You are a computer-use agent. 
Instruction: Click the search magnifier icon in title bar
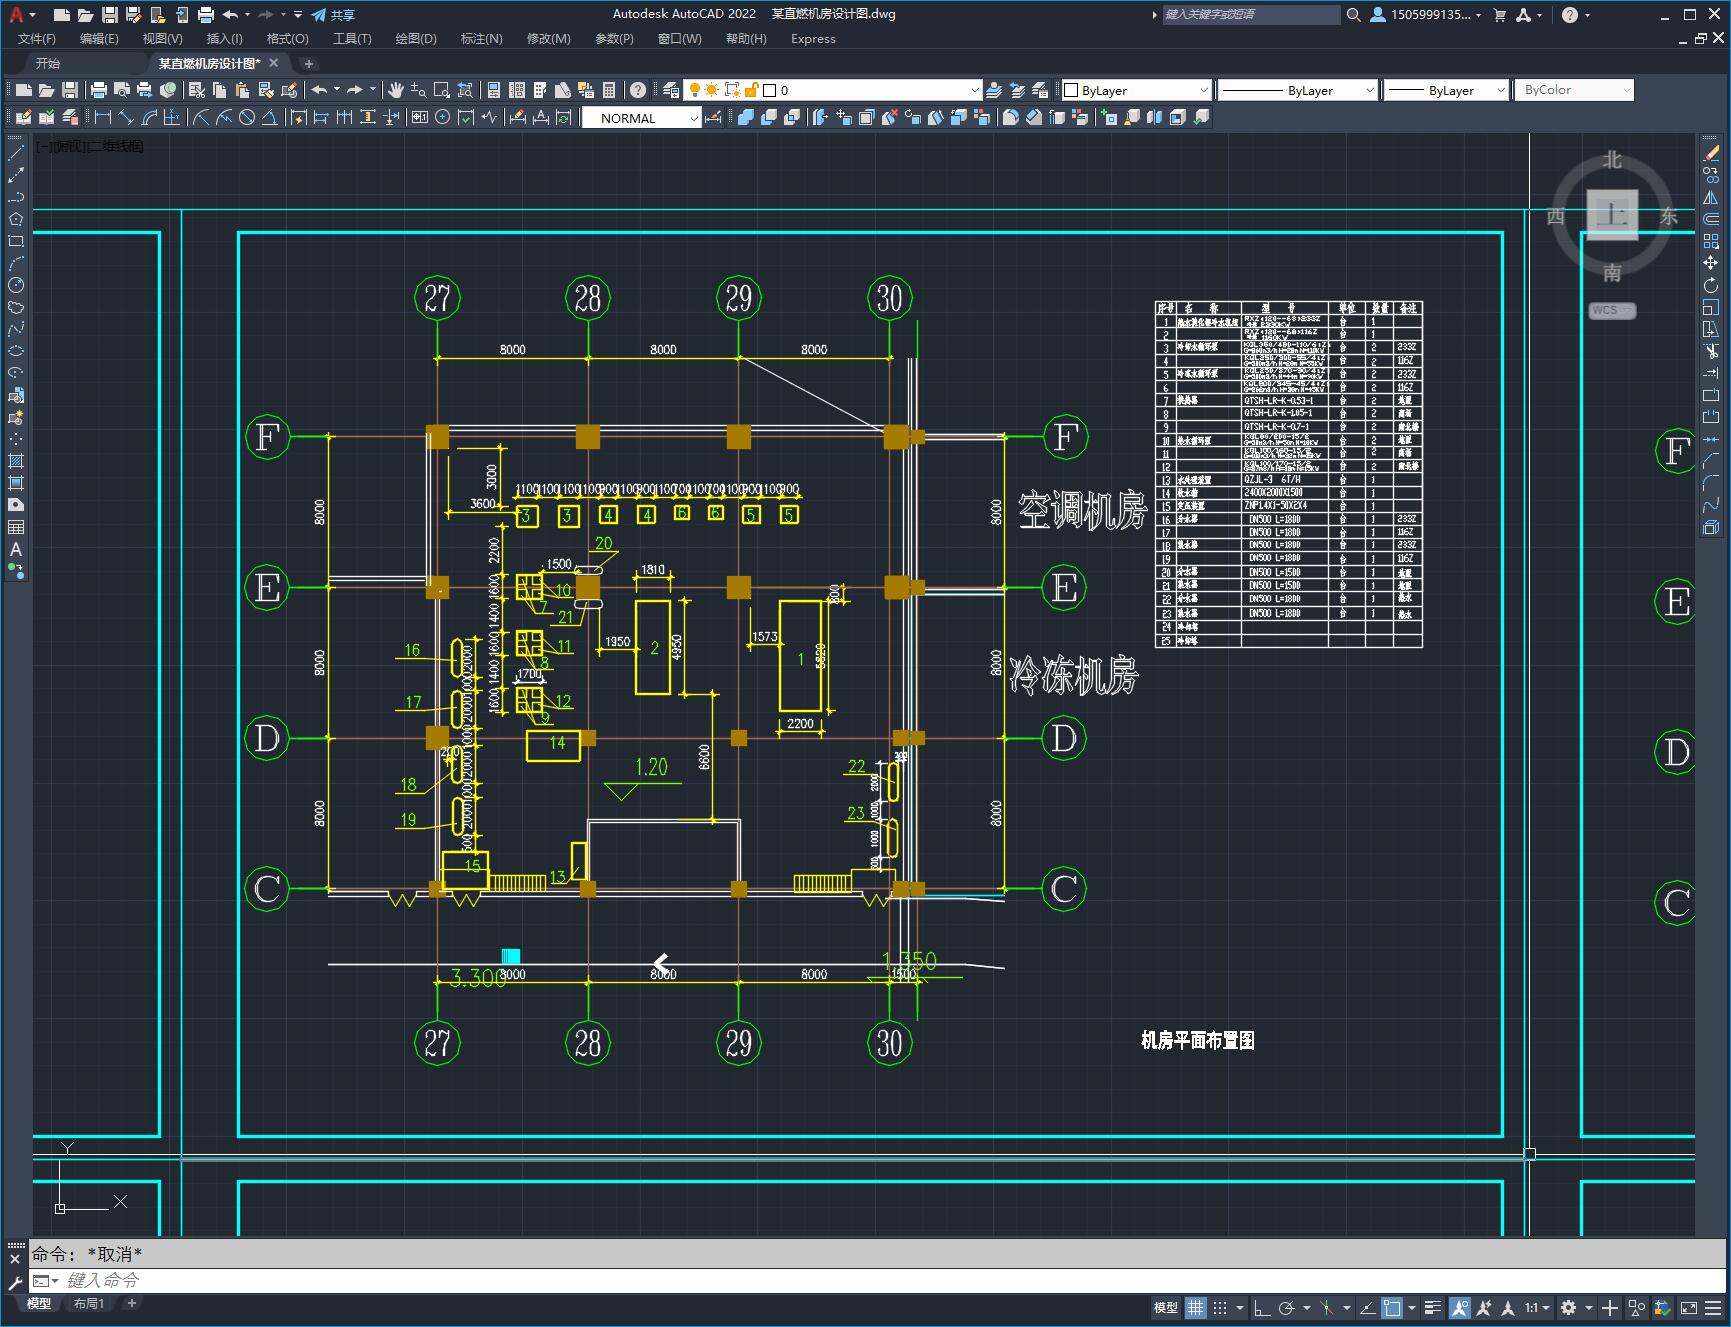(x=1354, y=14)
